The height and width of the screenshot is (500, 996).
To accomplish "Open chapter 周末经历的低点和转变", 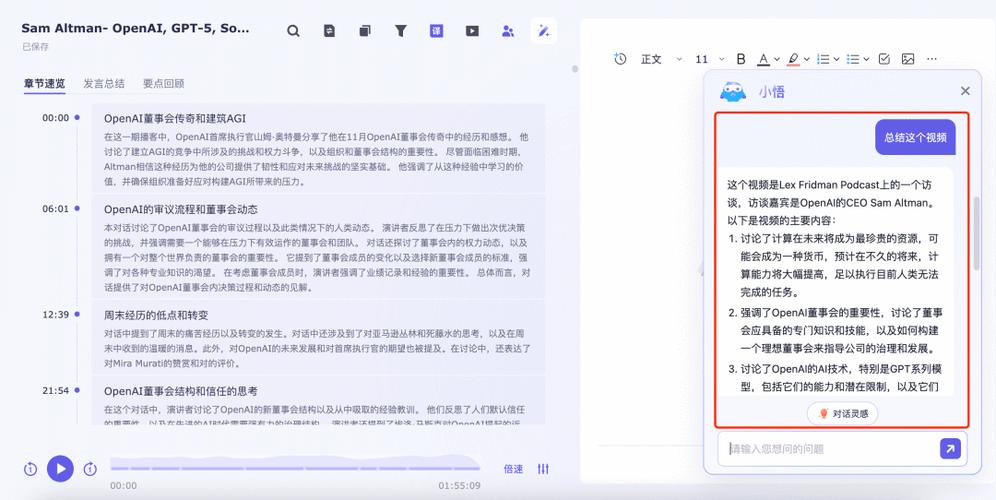I will 156,315.
